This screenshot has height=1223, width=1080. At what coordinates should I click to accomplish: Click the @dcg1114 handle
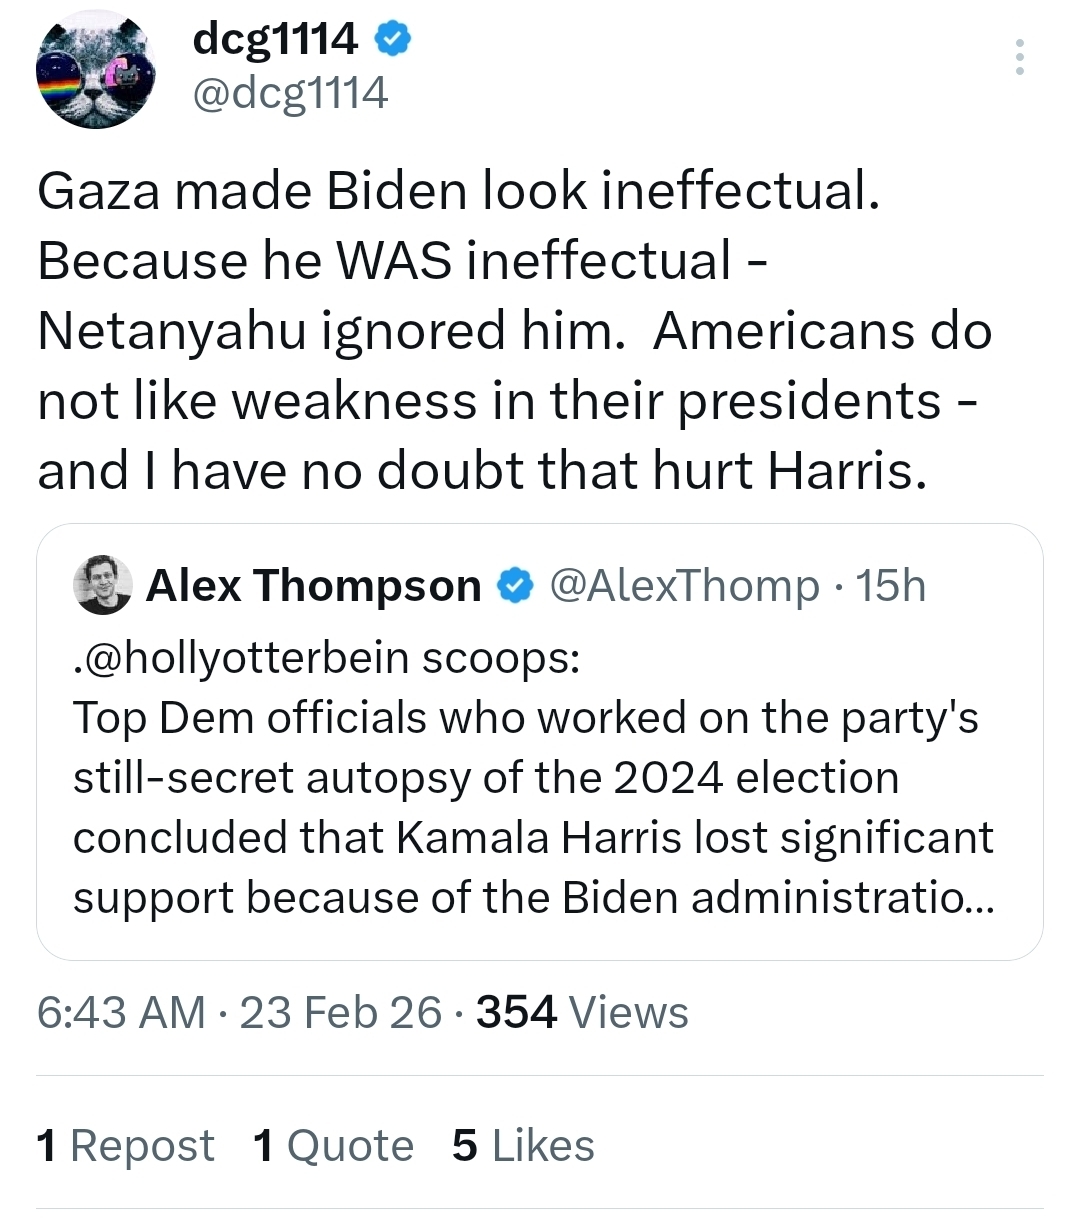[x=289, y=93]
